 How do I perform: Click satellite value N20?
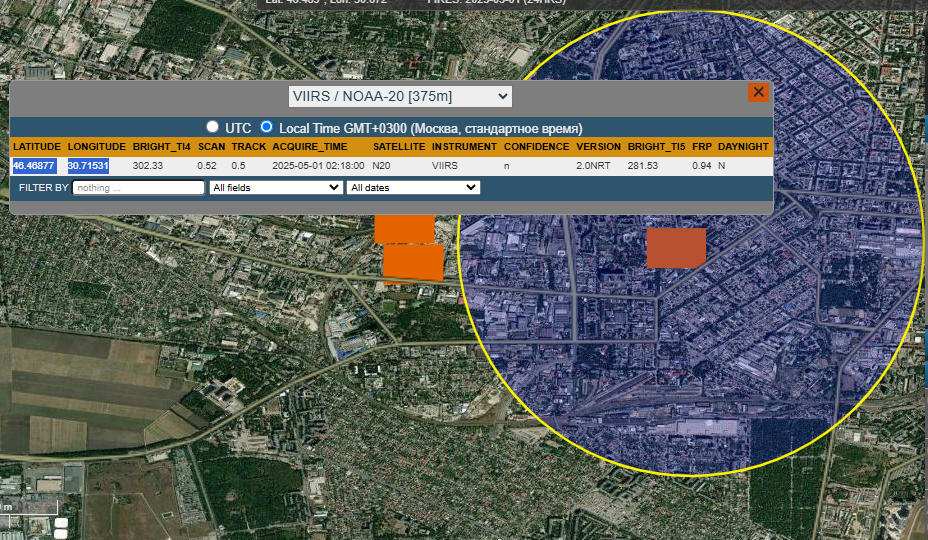coord(381,166)
